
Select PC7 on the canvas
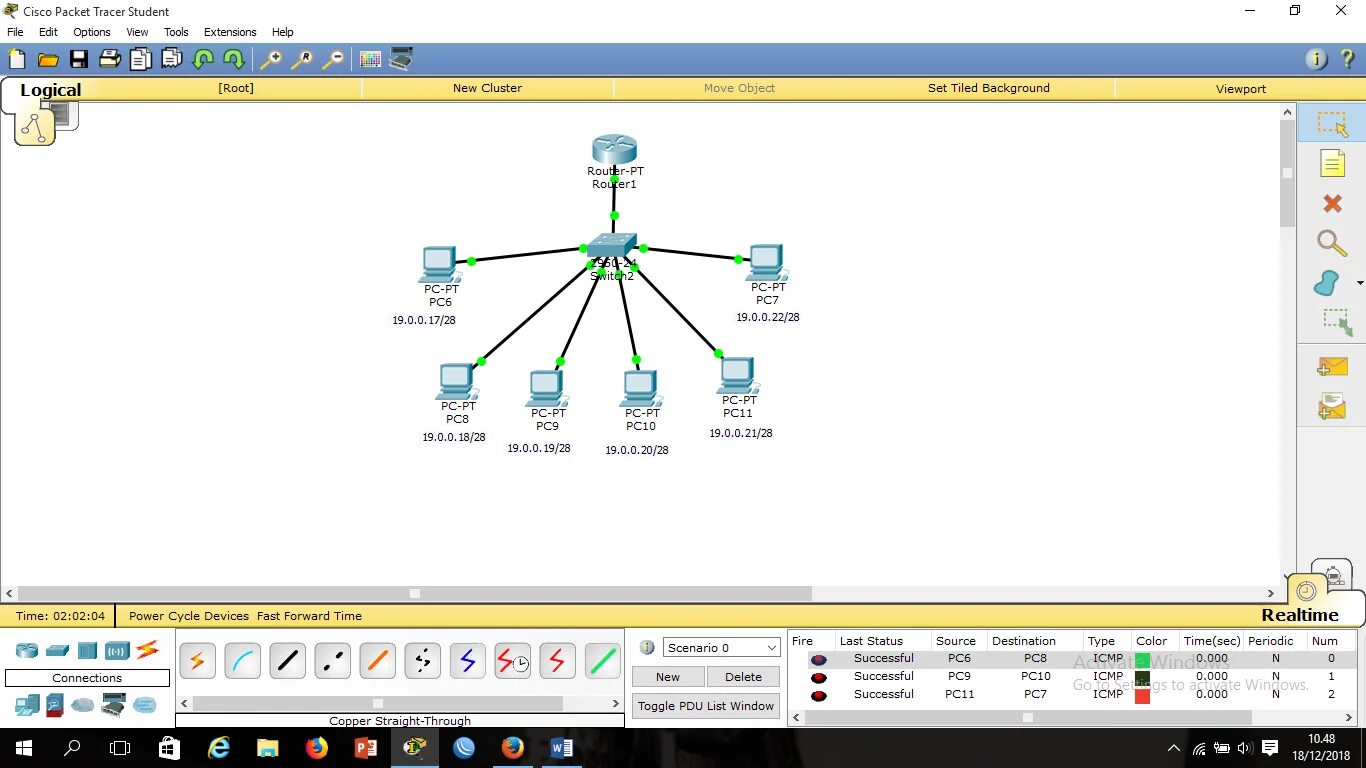766,263
